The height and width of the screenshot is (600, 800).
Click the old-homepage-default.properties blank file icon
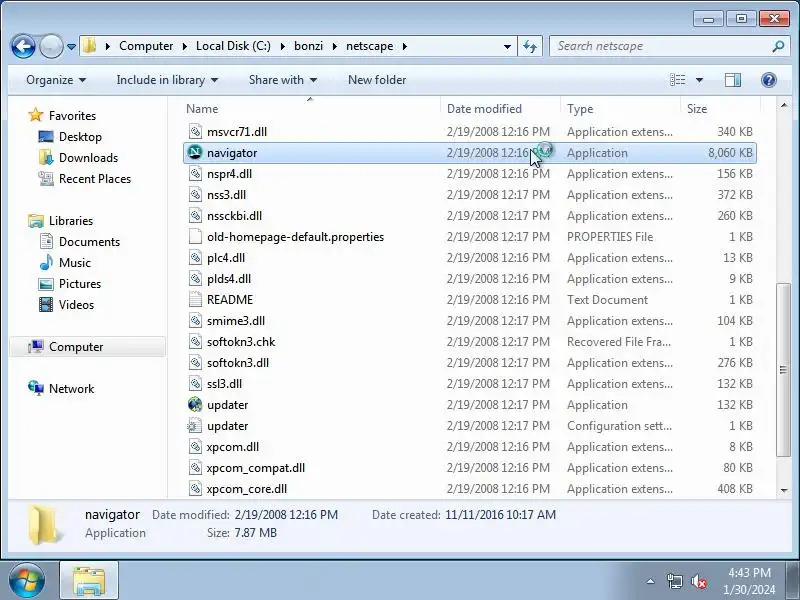click(x=195, y=236)
